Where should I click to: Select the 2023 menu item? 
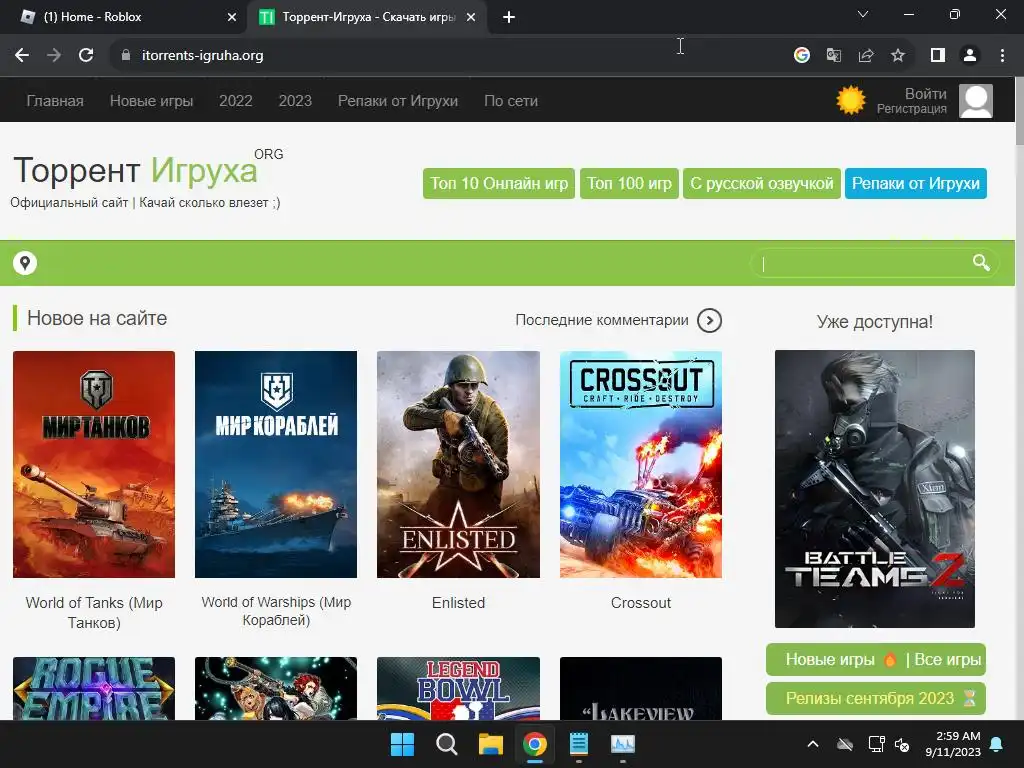(x=295, y=101)
